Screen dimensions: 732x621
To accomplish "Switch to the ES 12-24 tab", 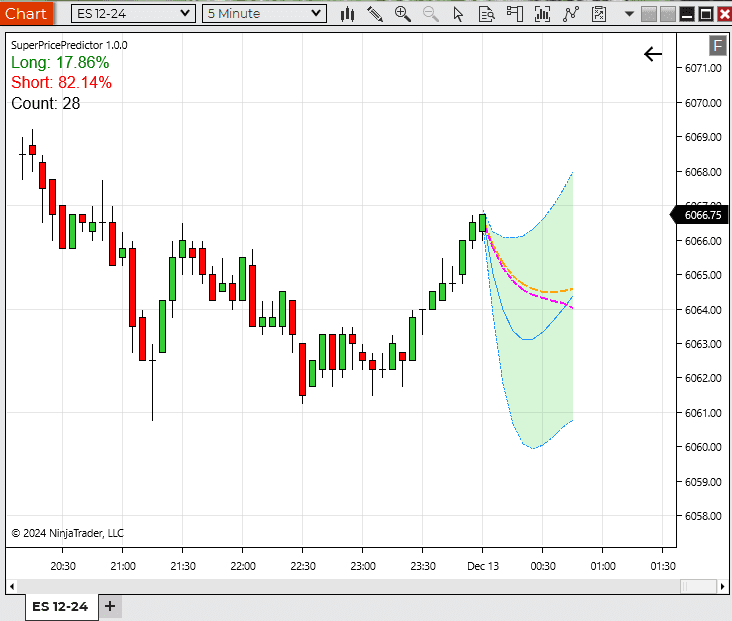I will (x=60, y=606).
